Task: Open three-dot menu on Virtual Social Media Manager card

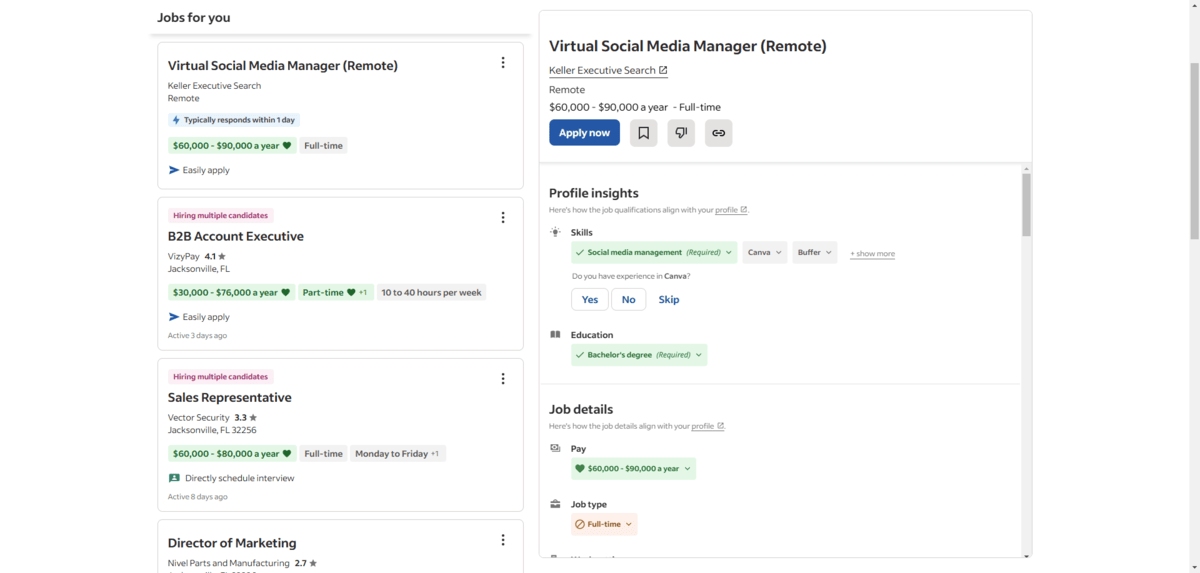Action: (503, 63)
